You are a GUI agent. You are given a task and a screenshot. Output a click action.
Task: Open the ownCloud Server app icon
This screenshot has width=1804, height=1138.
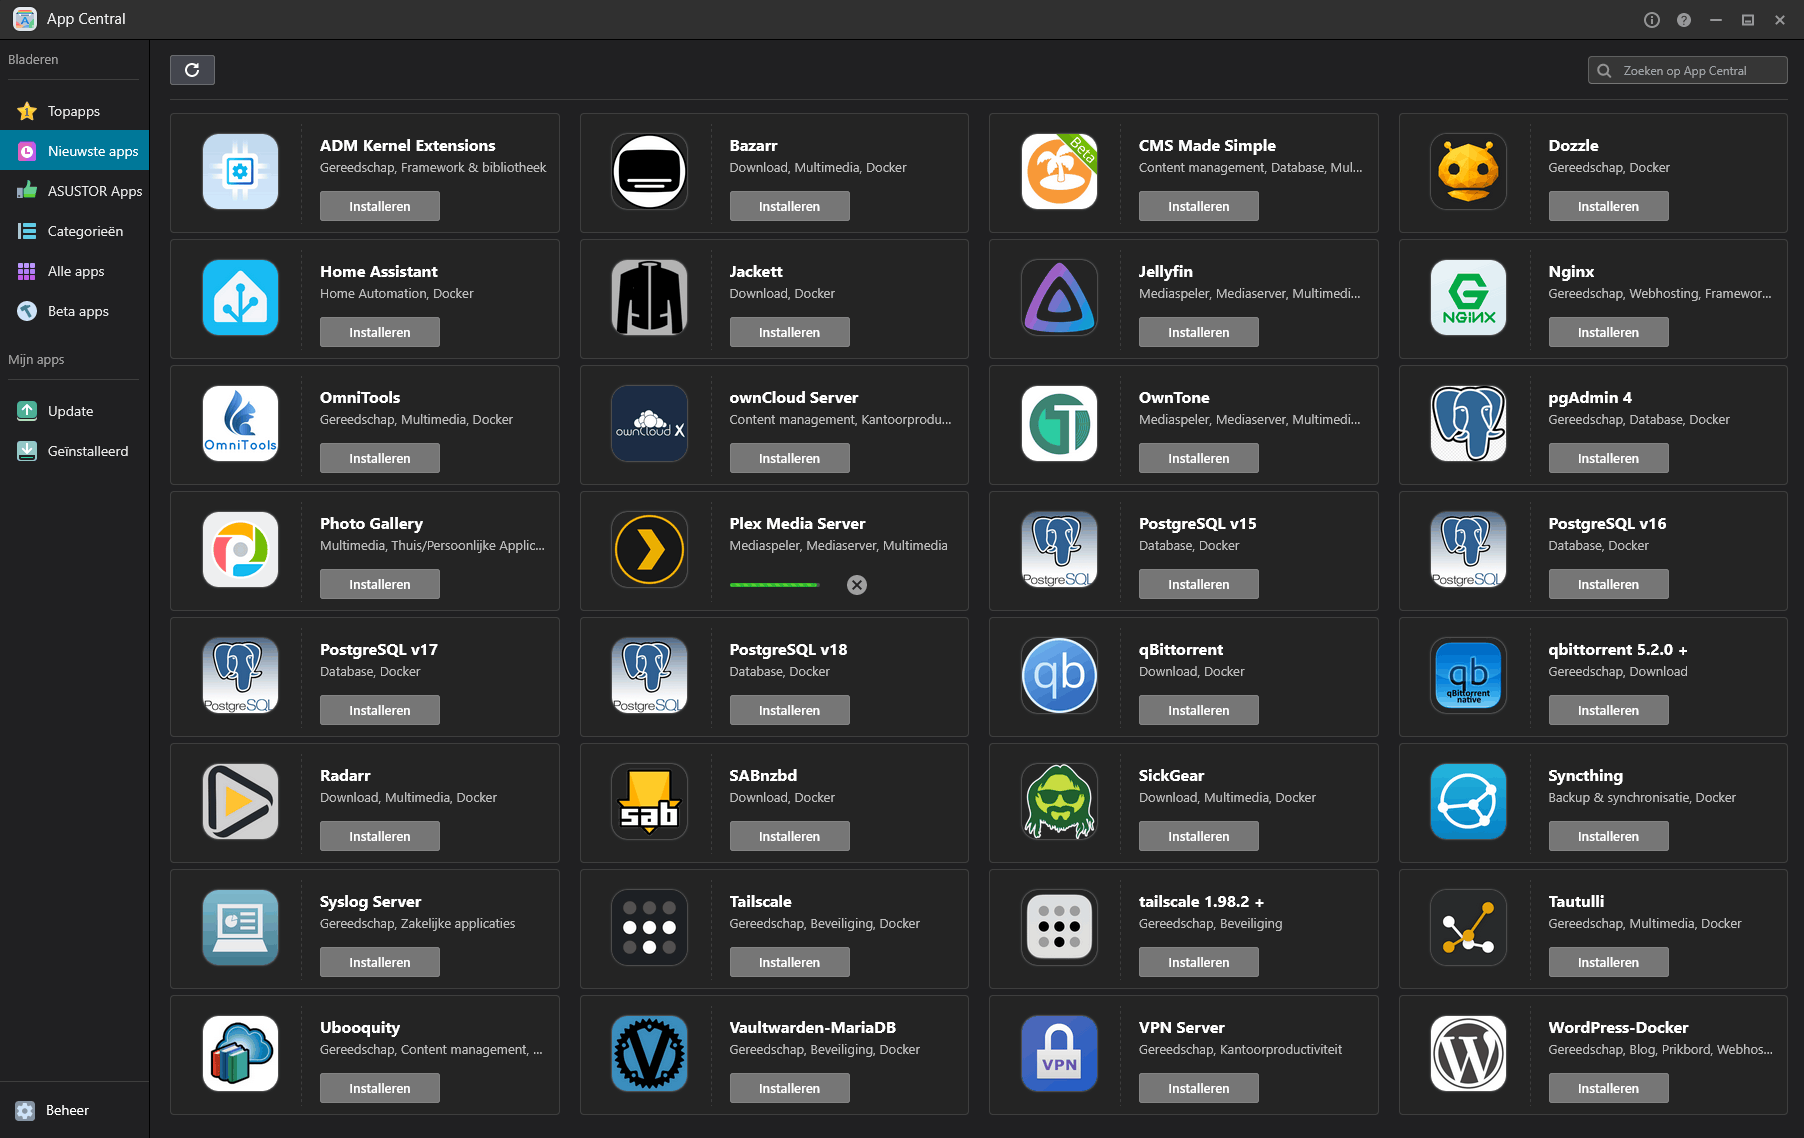[649, 424]
